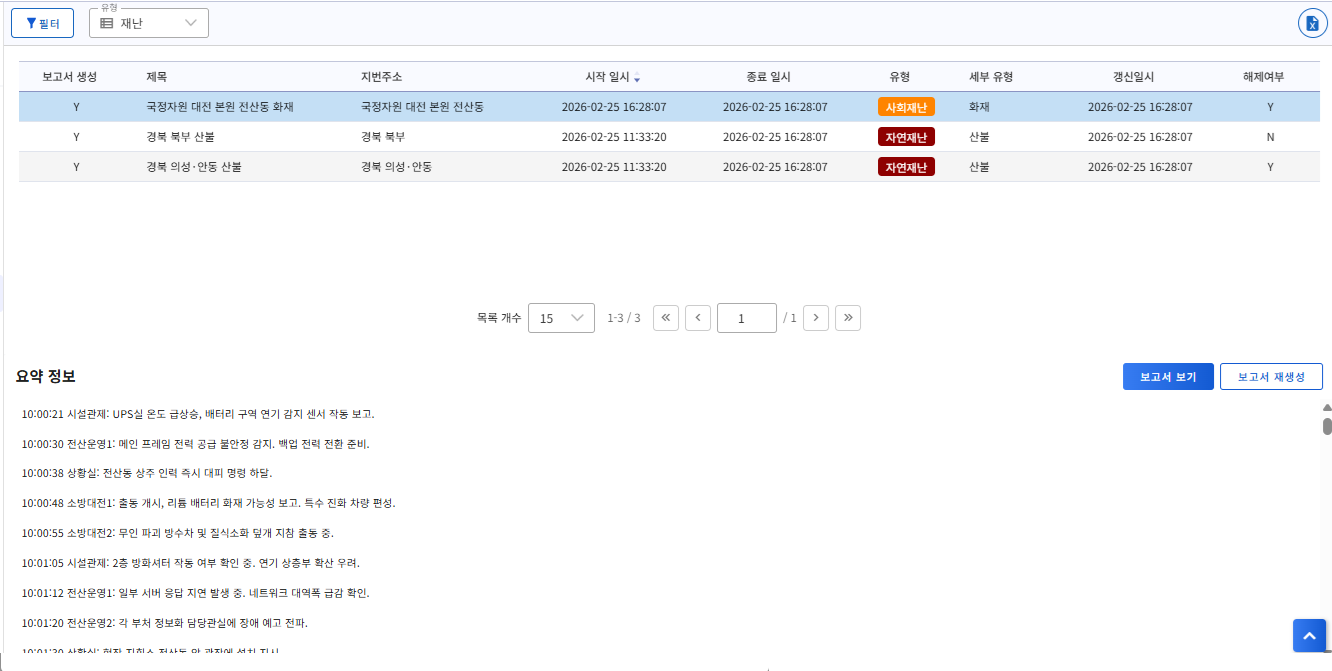Click the 보고서 보기 button

tap(1168, 377)
